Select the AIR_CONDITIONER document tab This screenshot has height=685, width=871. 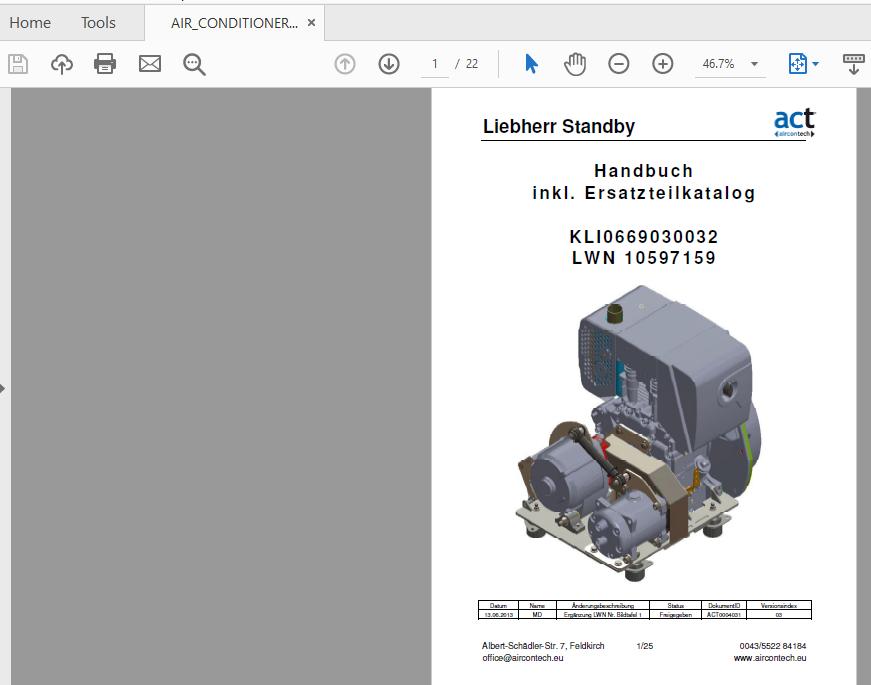coord(234,23)
